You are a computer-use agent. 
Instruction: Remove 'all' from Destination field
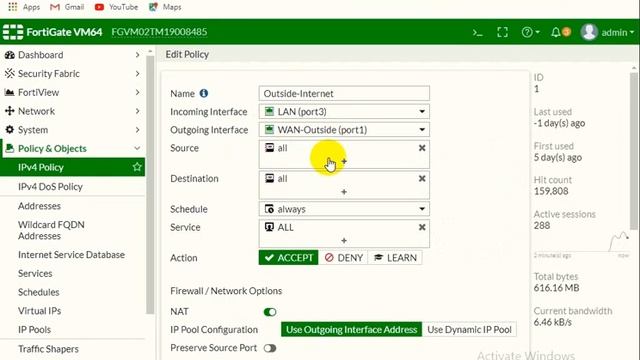(422, 178)
